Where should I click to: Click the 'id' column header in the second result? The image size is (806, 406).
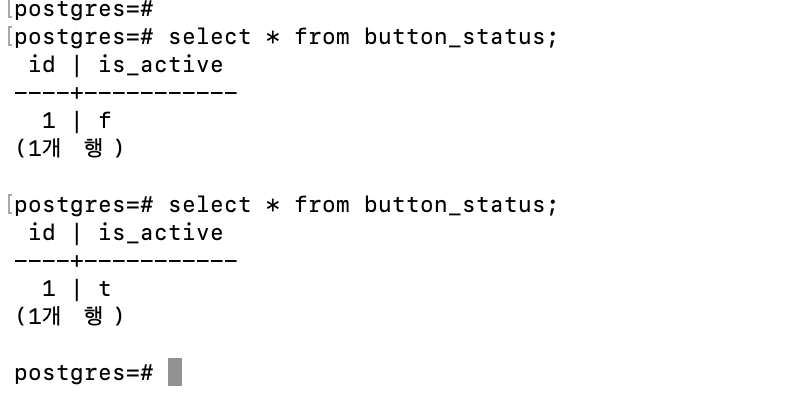click(x=42, y=233)
